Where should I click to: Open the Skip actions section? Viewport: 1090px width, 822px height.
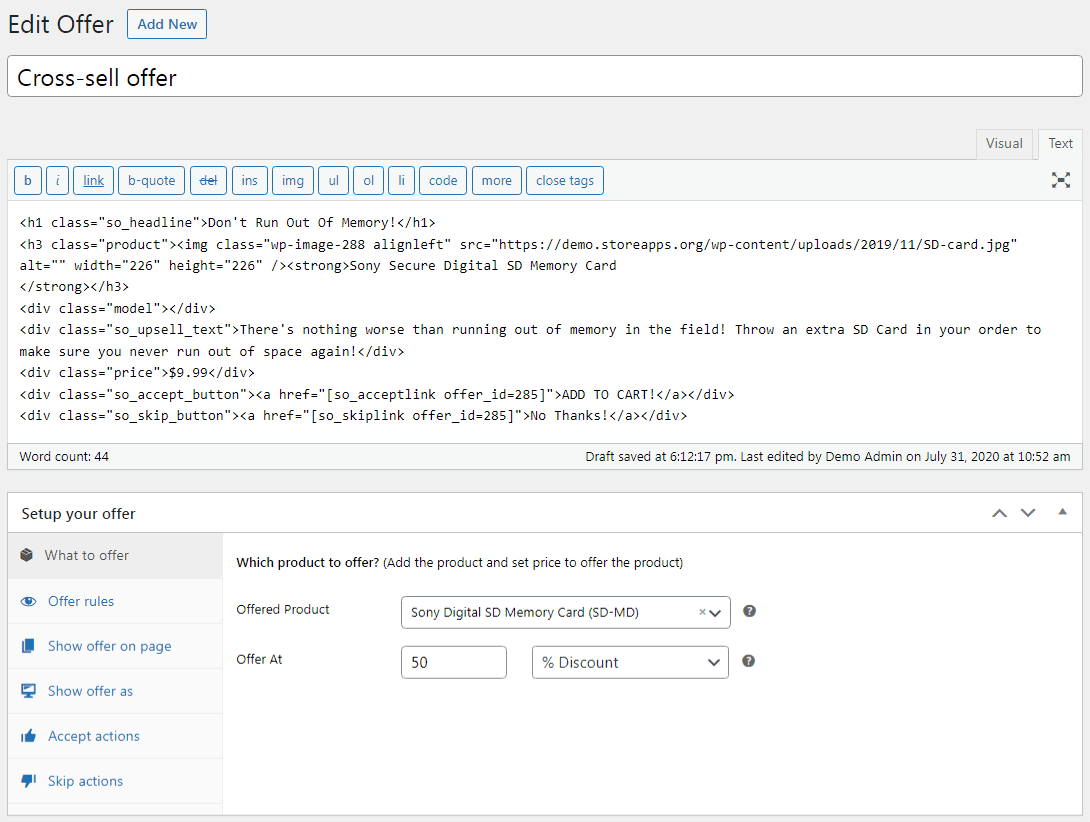(115, 782)
